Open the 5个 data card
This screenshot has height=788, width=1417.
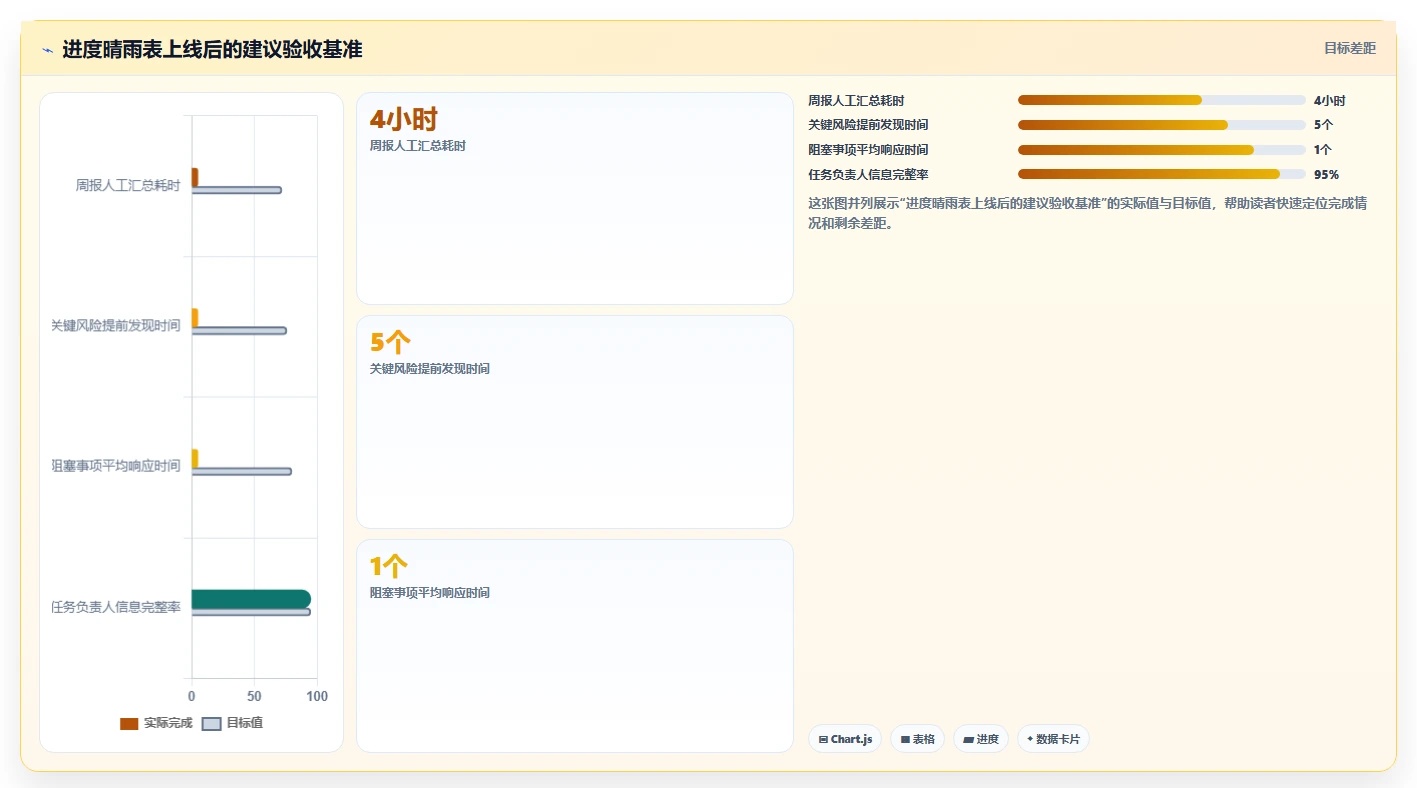coord(575,422)
